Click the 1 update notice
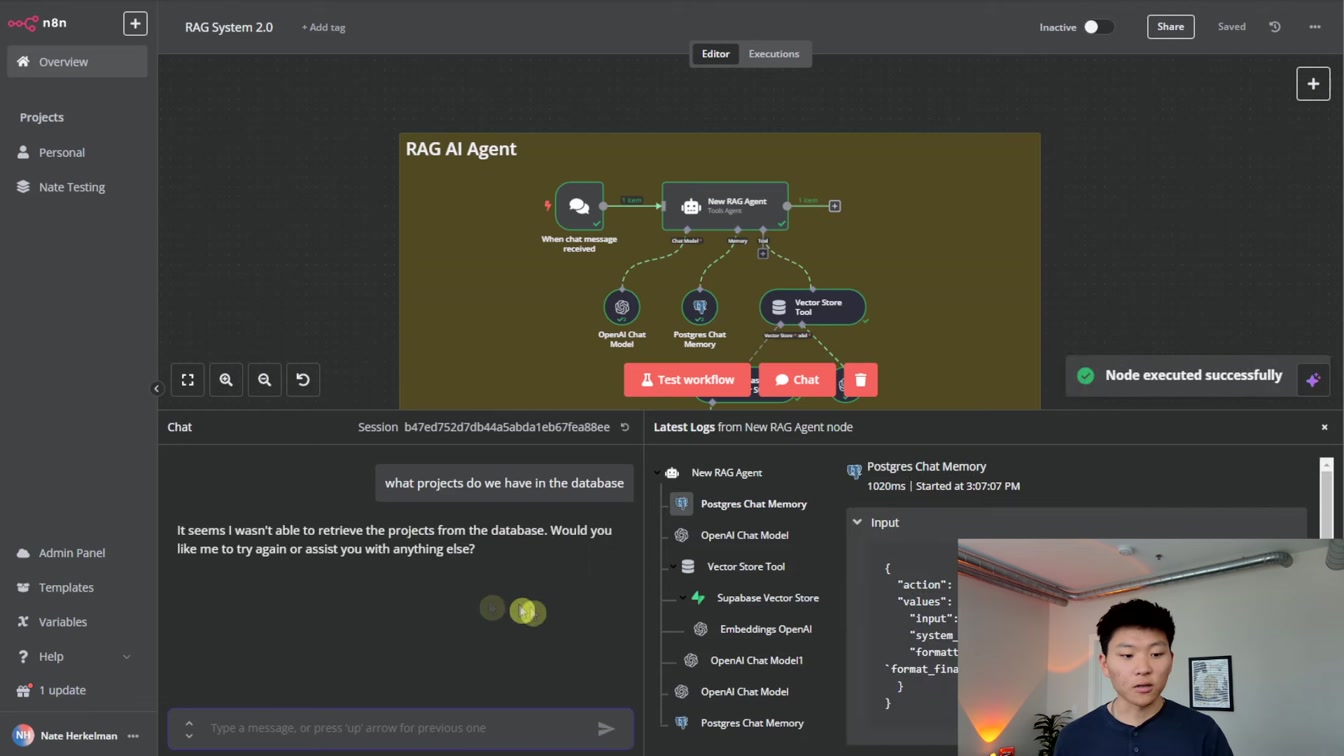 pos(62,691)
